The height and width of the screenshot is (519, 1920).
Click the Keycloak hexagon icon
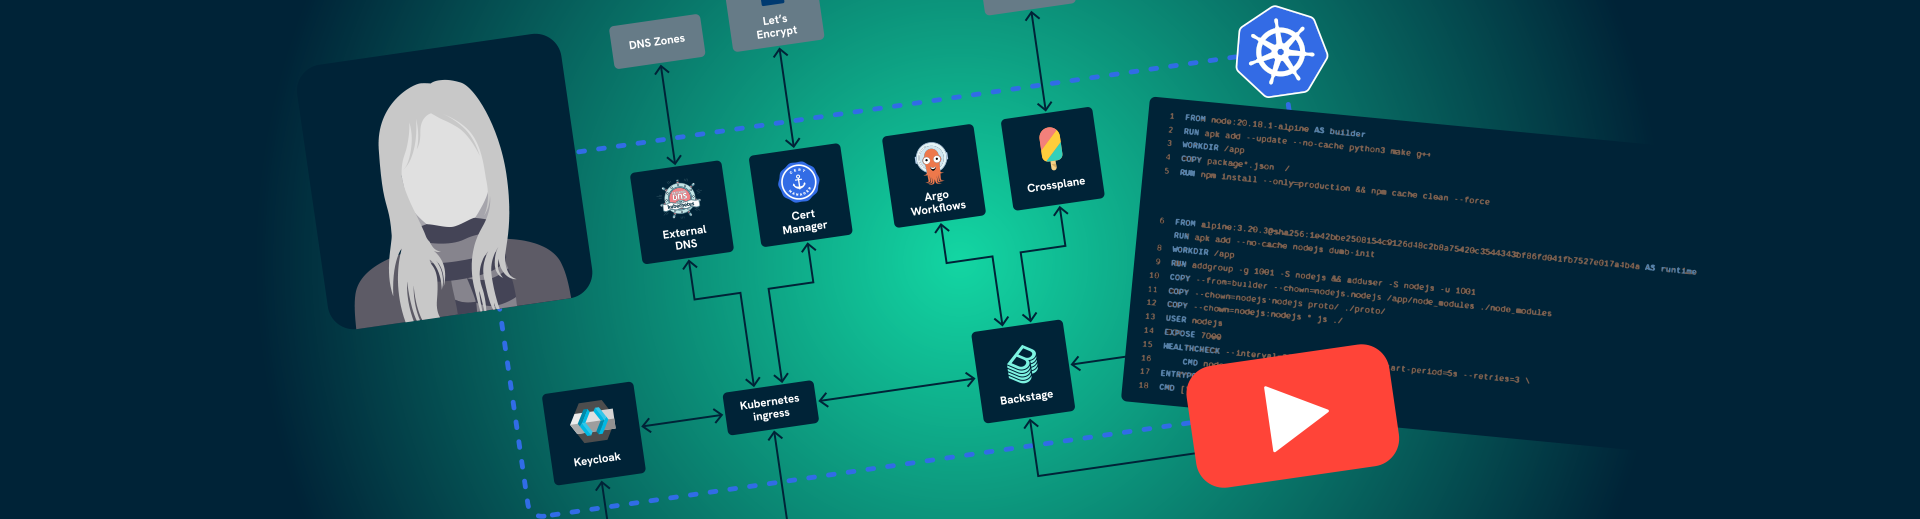[593, 422]
